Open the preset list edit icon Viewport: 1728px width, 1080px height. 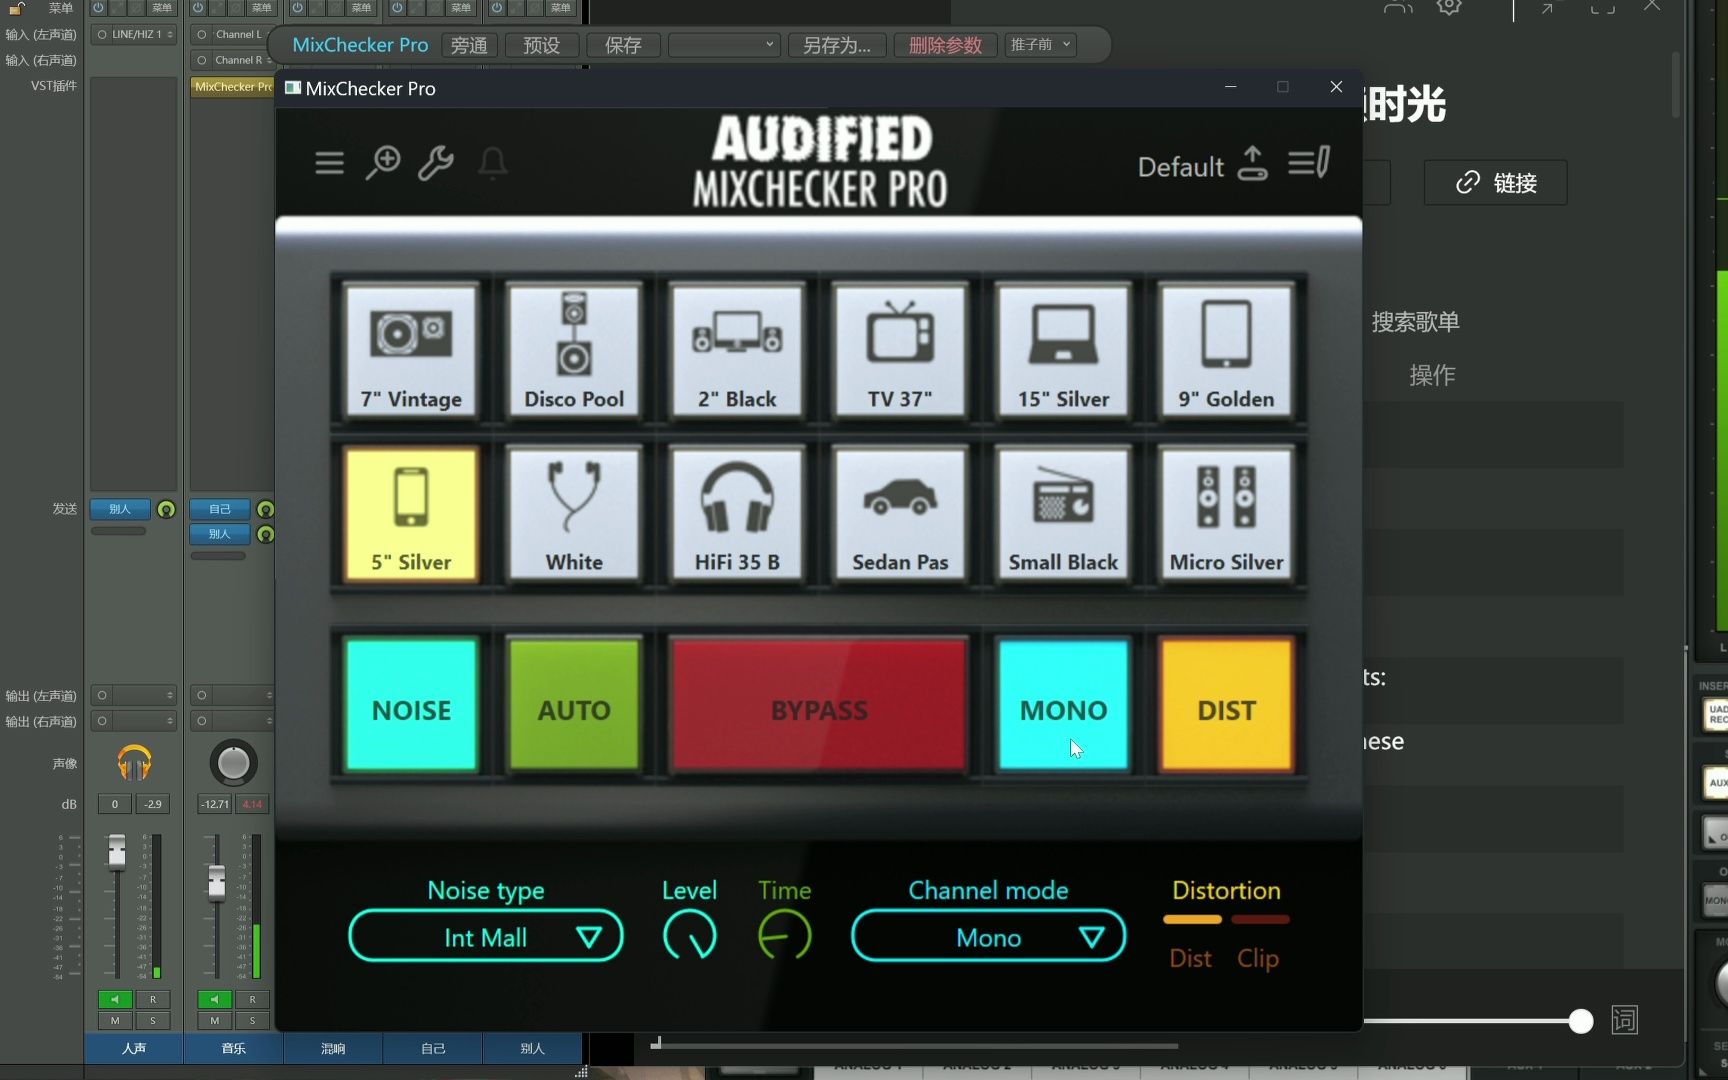point(1308,162)
